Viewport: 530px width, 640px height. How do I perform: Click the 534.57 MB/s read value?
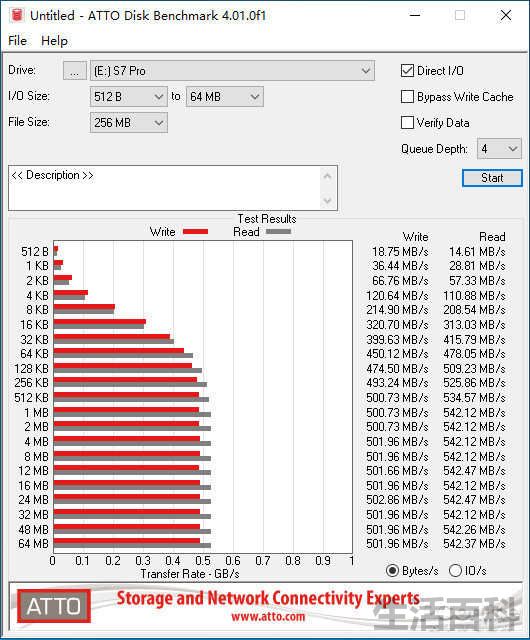point(474,398)
